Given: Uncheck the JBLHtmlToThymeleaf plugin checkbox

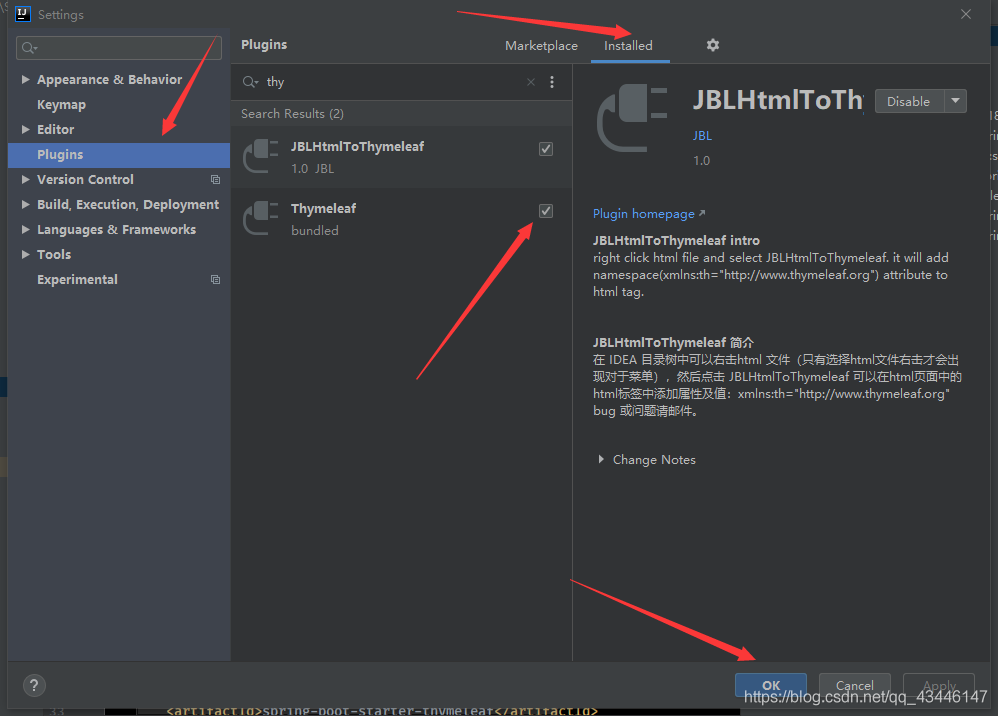Looking at the screenshot, I should [x=545, y=149].
